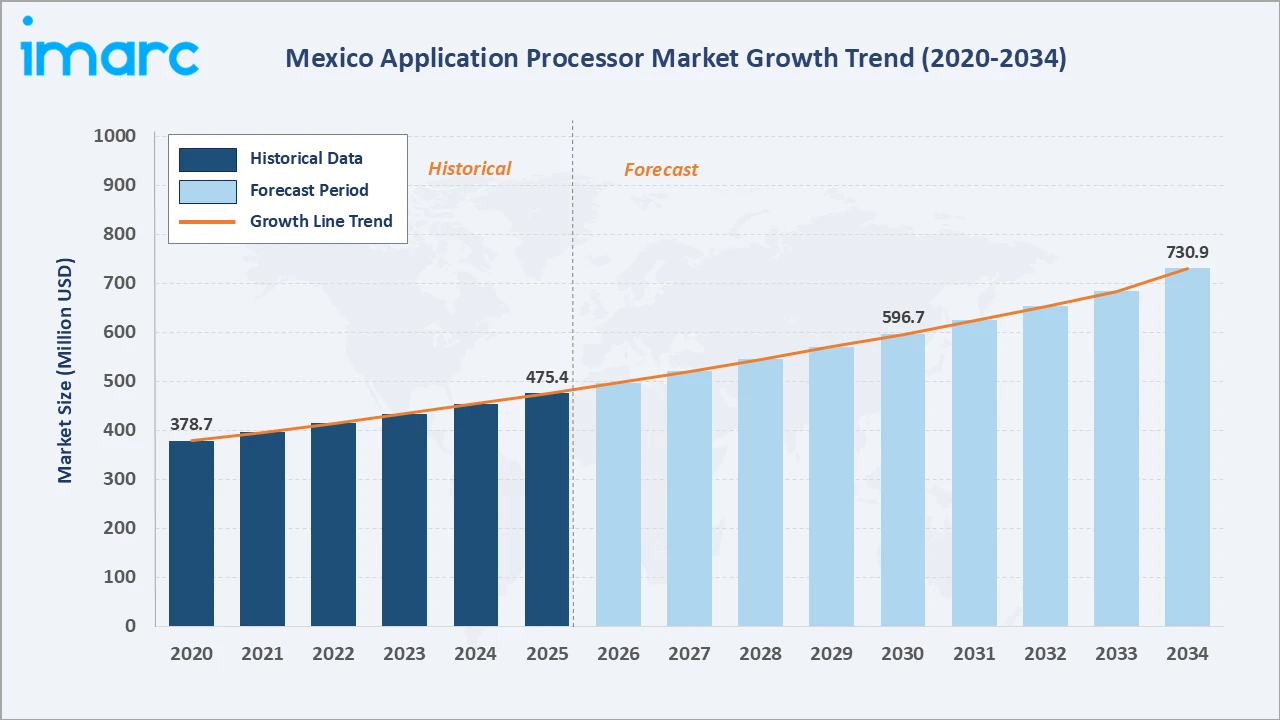The width and height of the screenshot is (1280, 720).
Task: Click the 2026 x-axis year label
Action: pos(618,654)
